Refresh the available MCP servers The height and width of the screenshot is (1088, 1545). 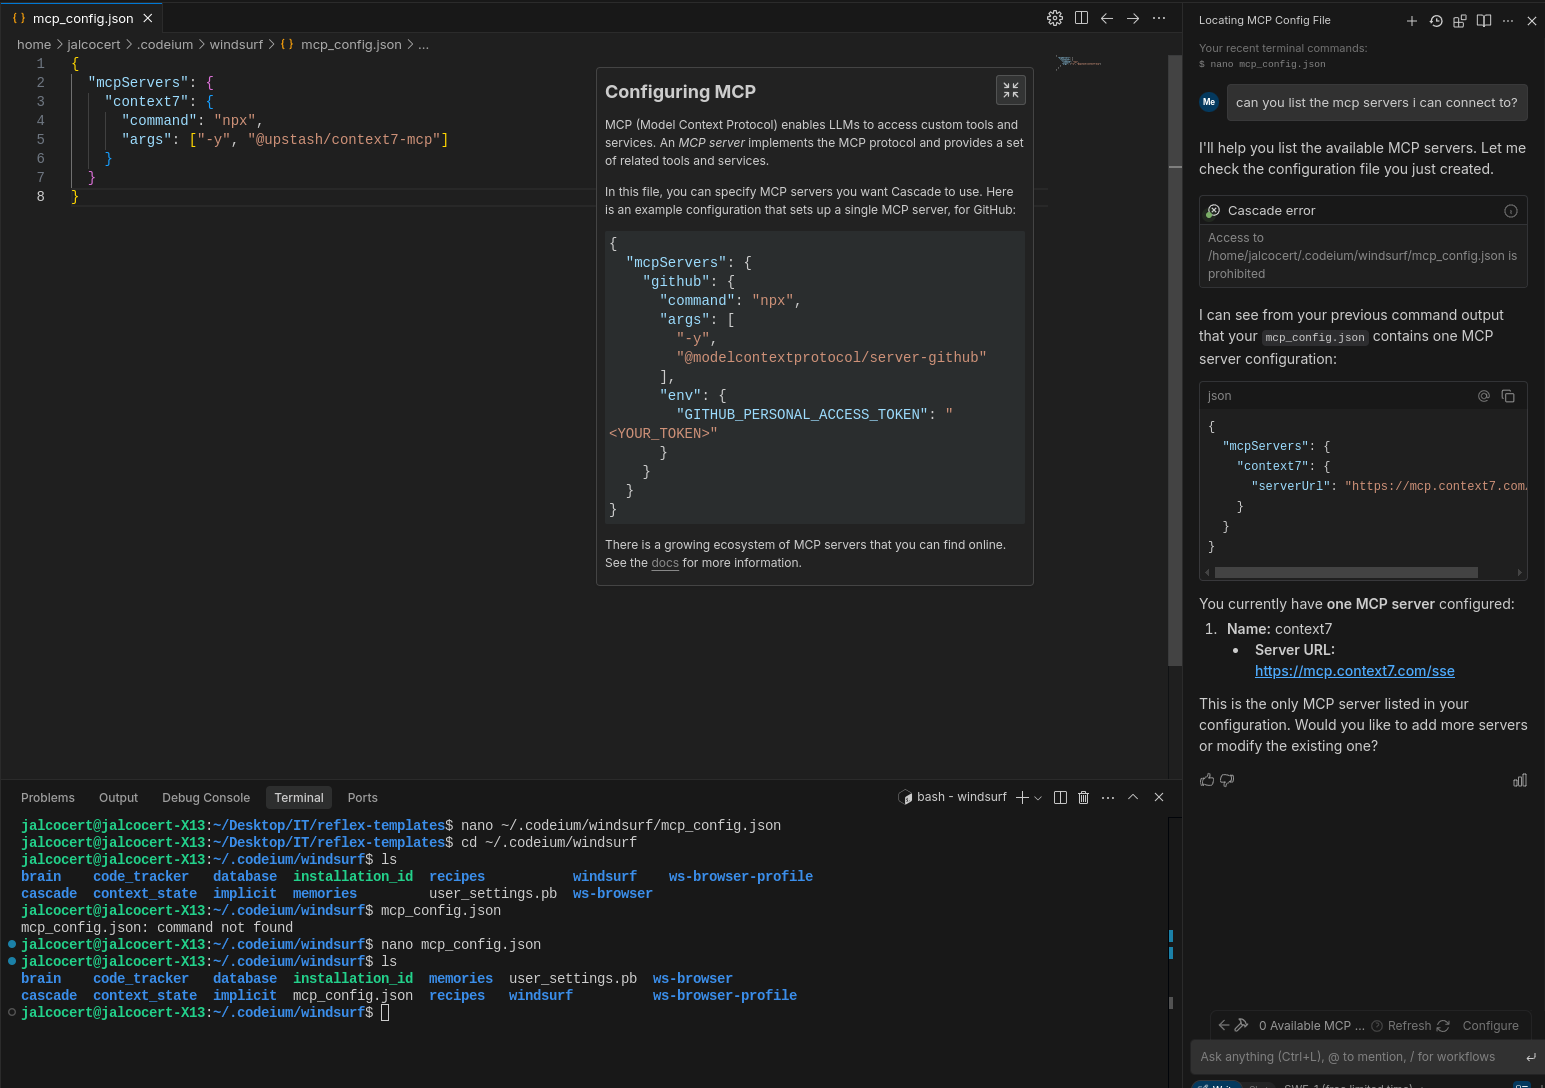pos(1418,1026)
